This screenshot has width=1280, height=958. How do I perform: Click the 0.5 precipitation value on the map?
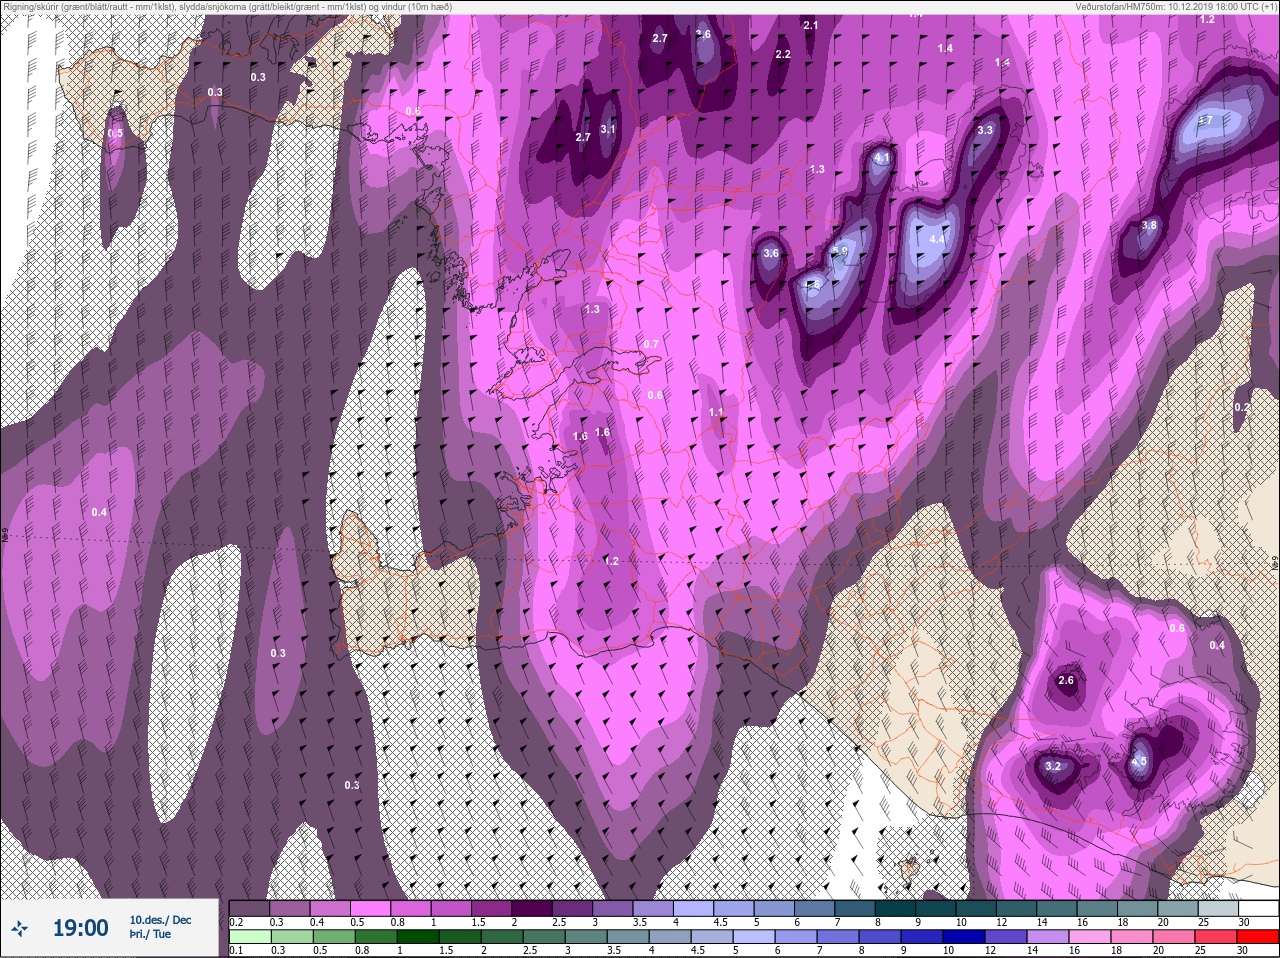pos(115,133)
